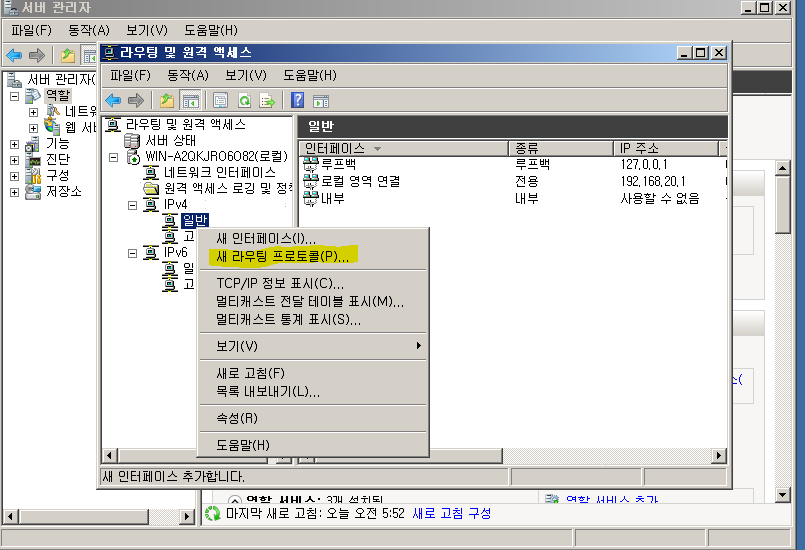The width and height of the screenshot is (805, 550).
Task: Select 저장소 node in Server Manager tree
Action: coord(64,192)
